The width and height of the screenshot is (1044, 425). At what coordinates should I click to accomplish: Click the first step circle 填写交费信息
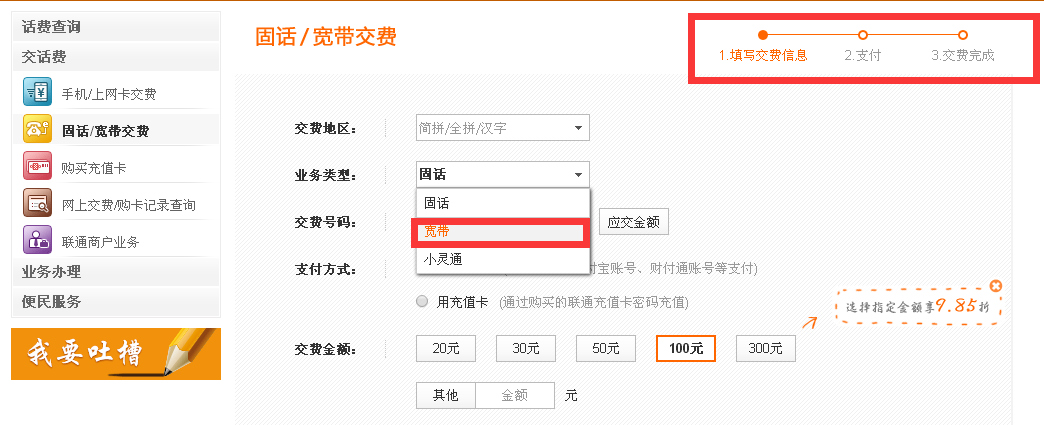(x=763, y=35)
